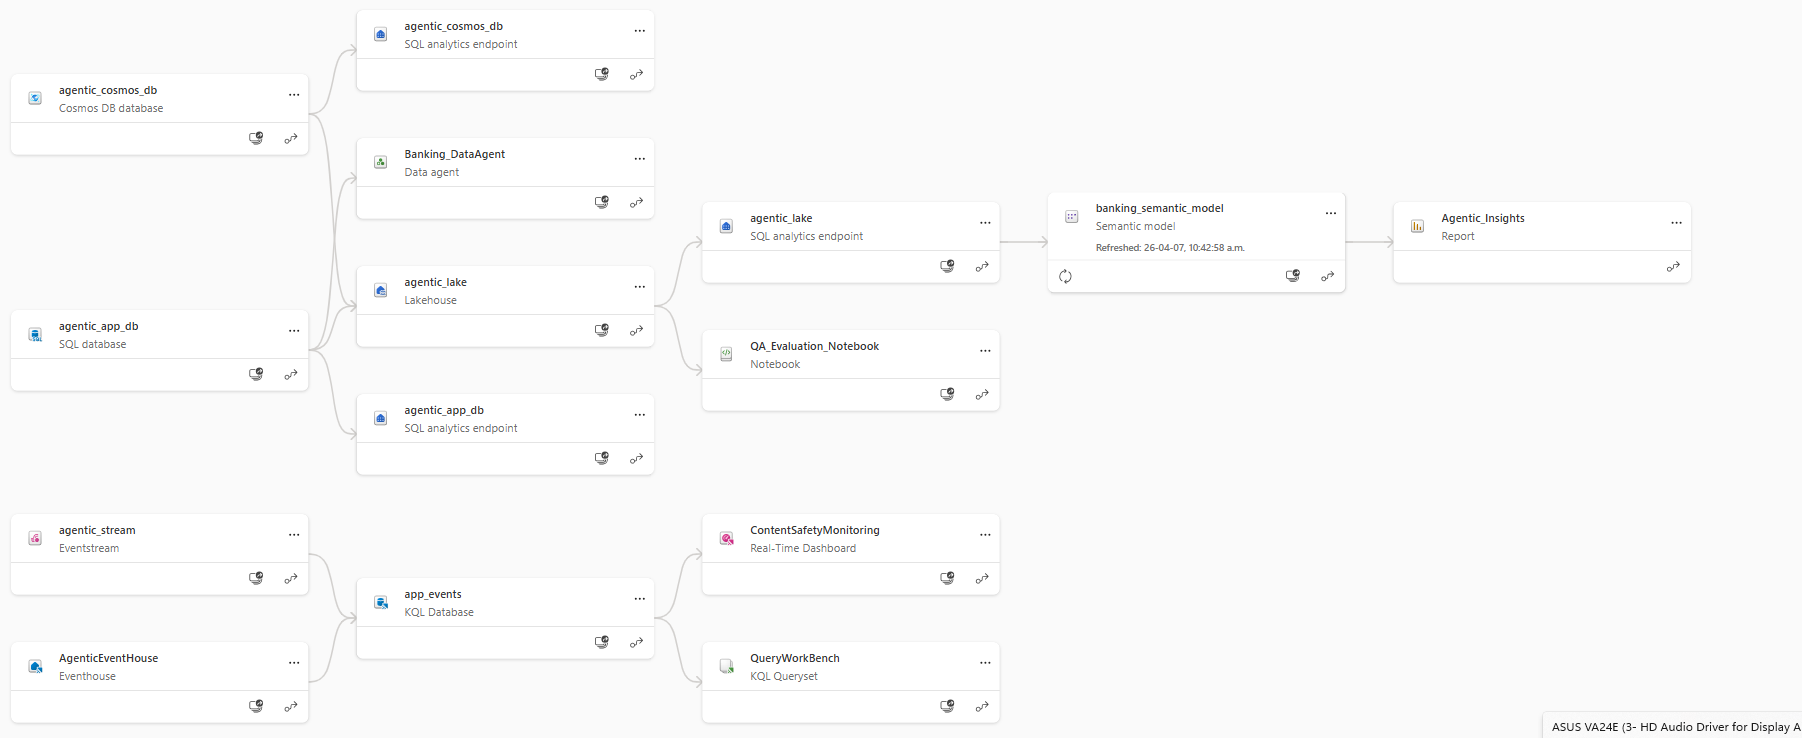Click the Report icon on Agentic_Insights
The width and height of the screenshot is (1802, 738).
[x=1417, y=225]
